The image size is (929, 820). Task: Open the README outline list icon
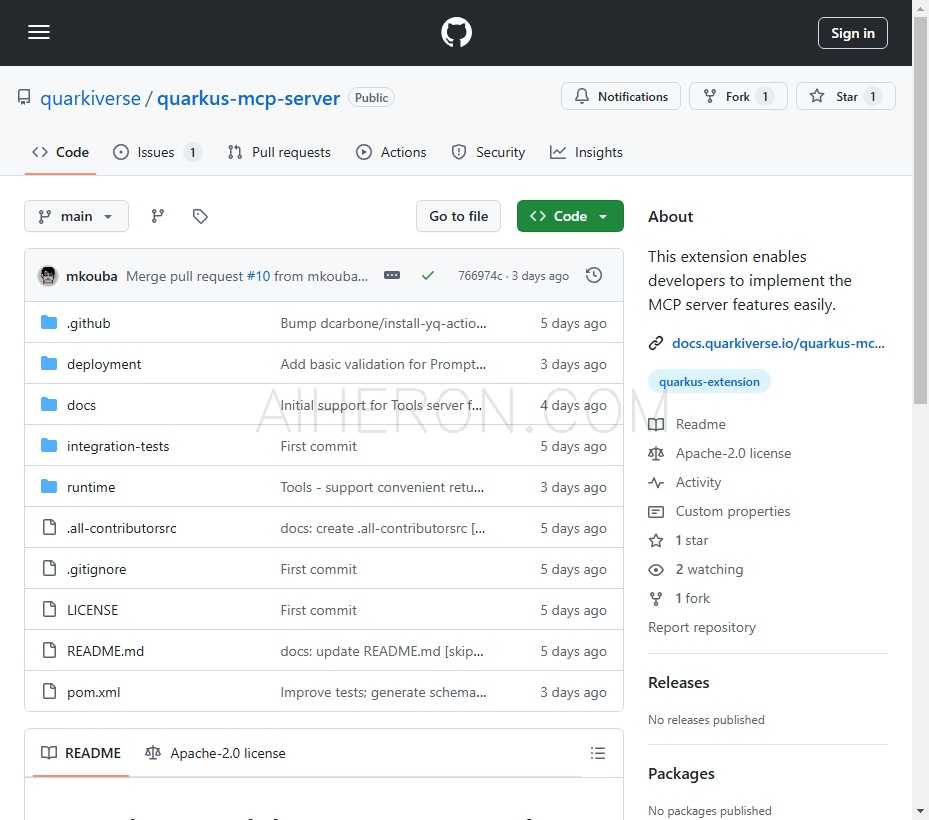598,753
